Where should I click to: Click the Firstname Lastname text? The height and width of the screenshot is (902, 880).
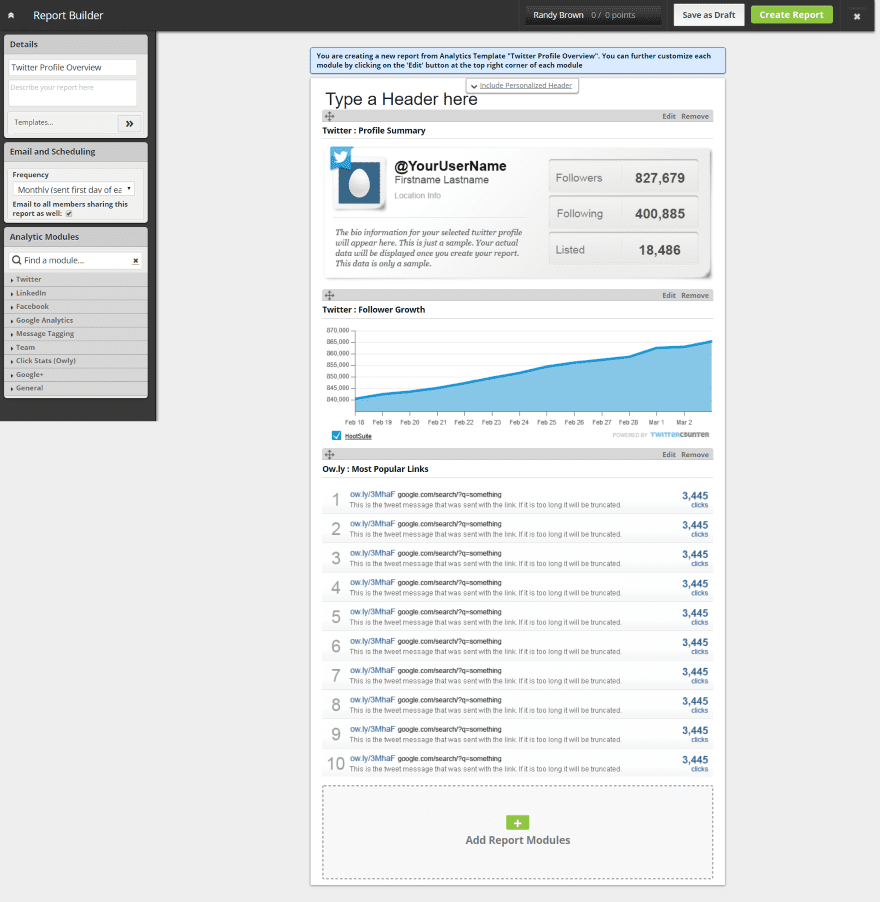pyautogui.click(x=442, y=180)
